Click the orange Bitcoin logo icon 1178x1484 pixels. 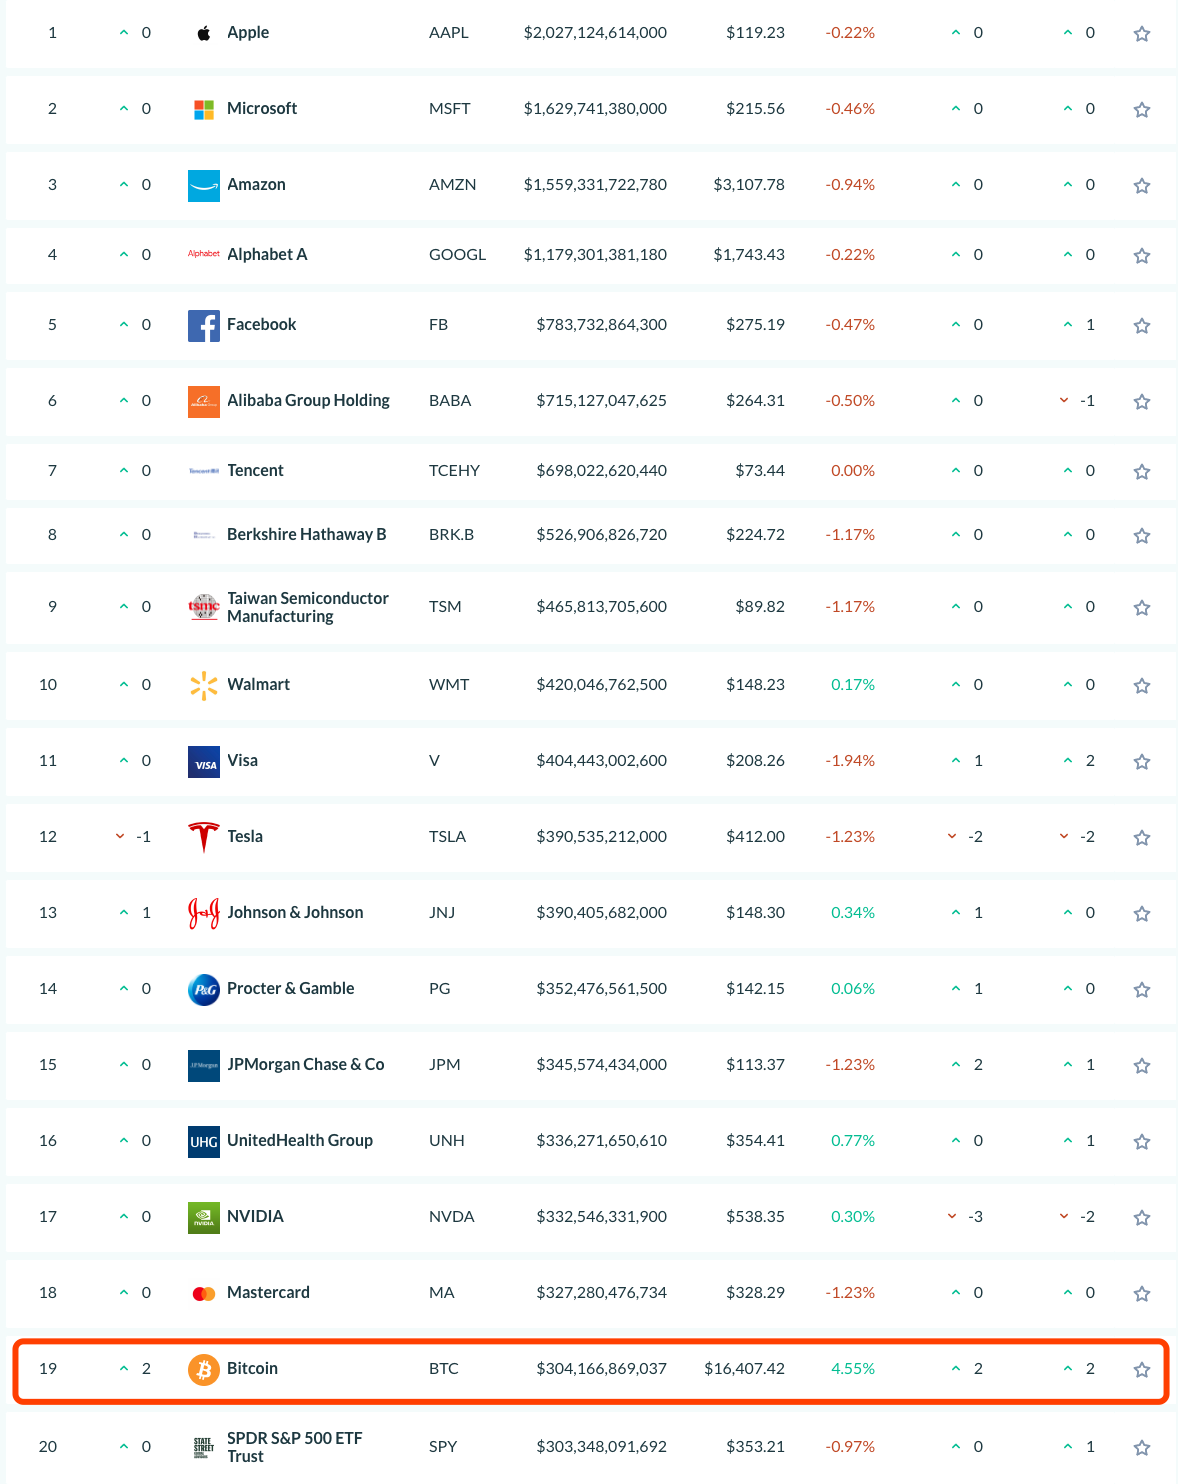(204, 1370)
